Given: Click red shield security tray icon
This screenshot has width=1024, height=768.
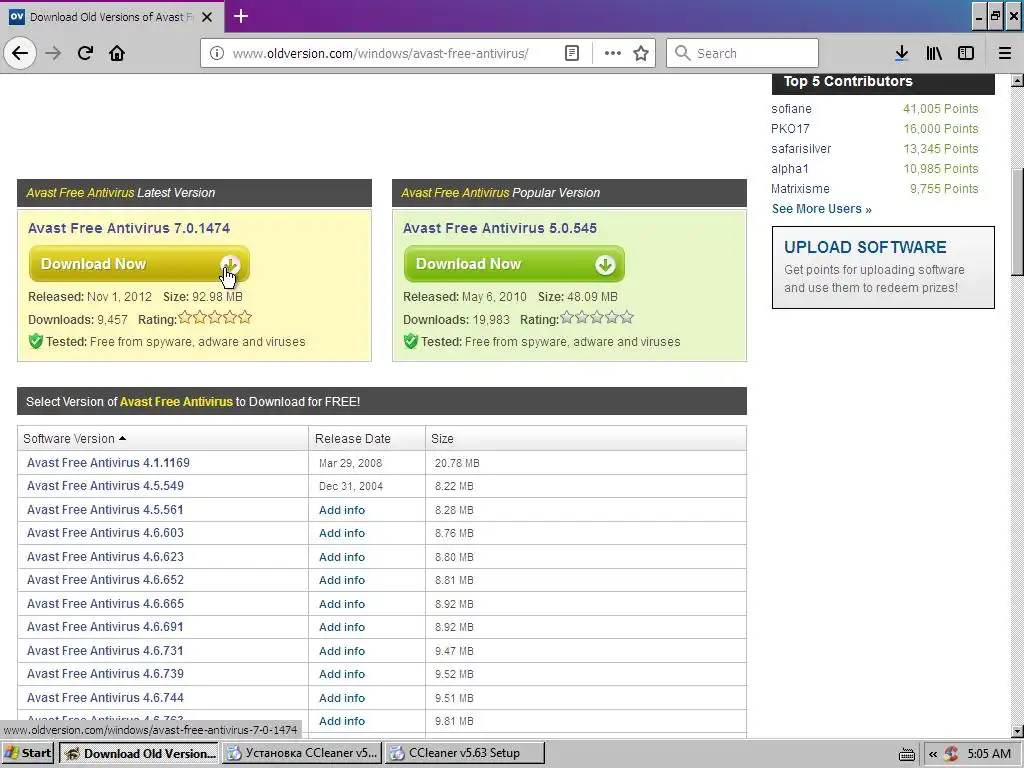Looking at the screenshot, I should [951, 754].
